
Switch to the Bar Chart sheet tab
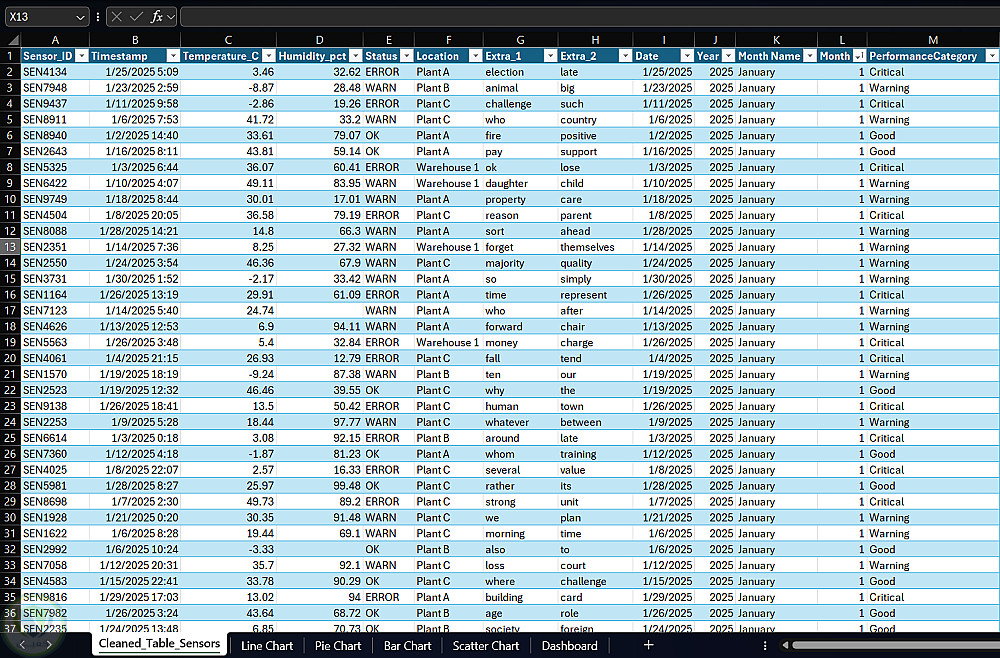(408, 646)
